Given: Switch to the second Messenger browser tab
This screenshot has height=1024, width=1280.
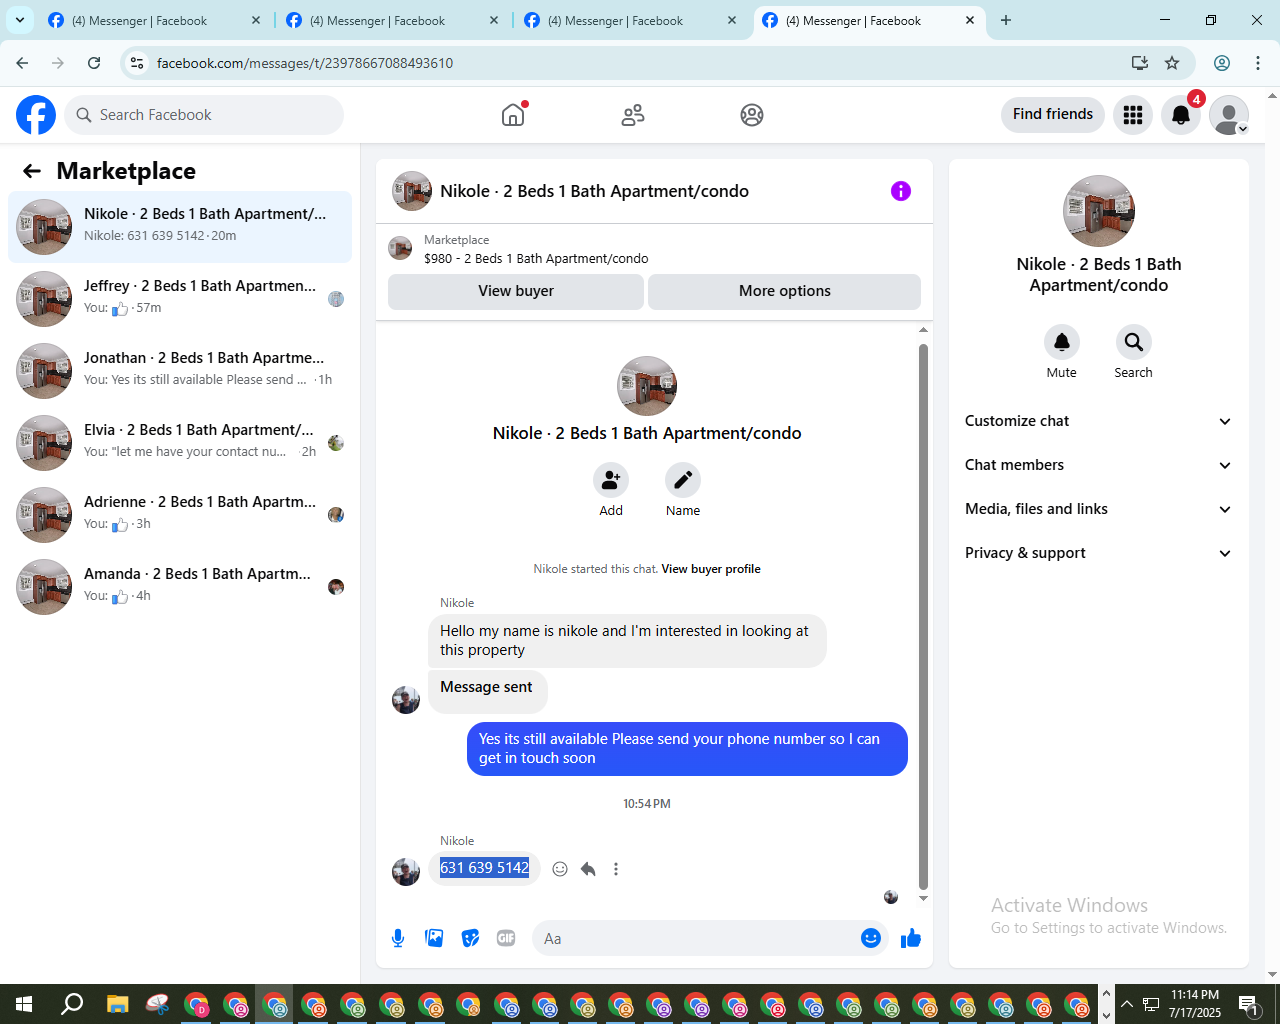Looking at the screenshot, I should pos(393,20).
